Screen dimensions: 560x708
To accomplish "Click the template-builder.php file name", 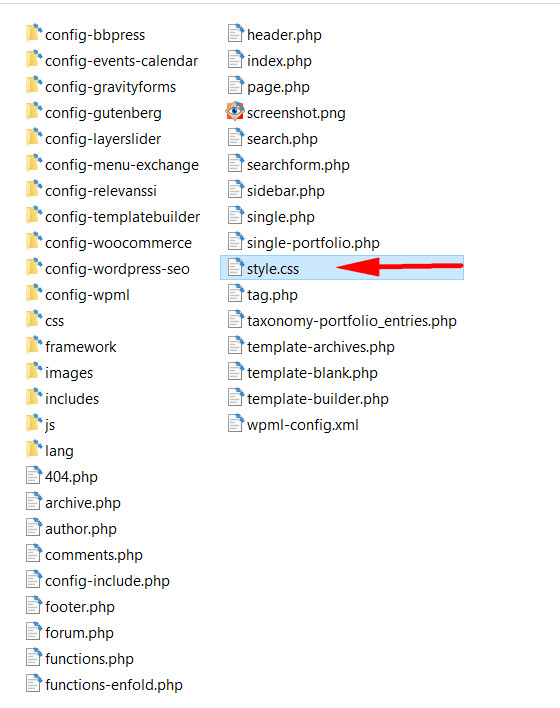I will coord(318,399).
